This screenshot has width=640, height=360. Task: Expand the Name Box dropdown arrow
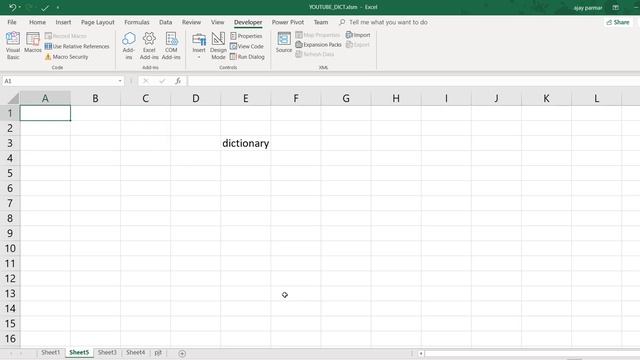[x=120, y=81]
